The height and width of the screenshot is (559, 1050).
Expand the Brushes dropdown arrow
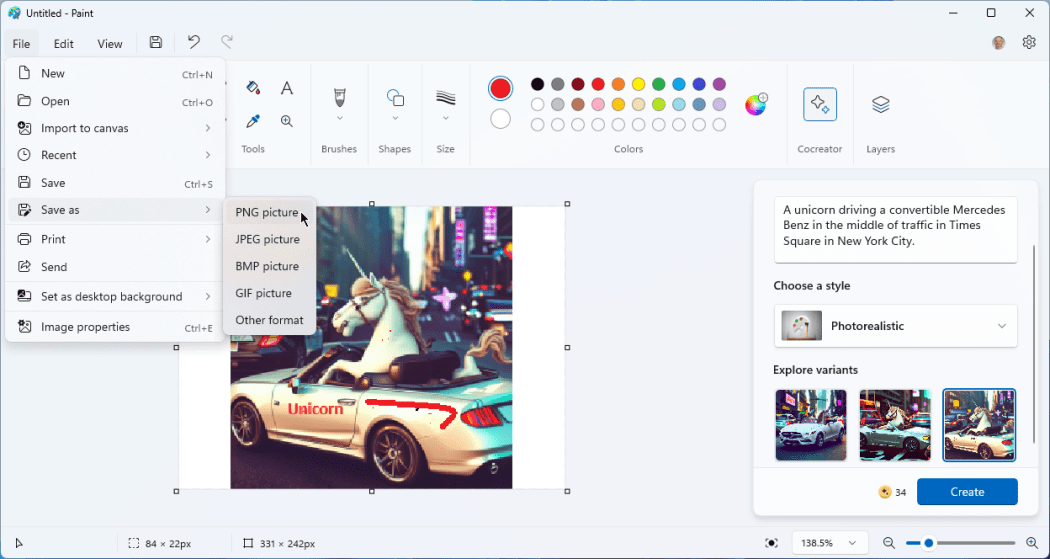339,119
